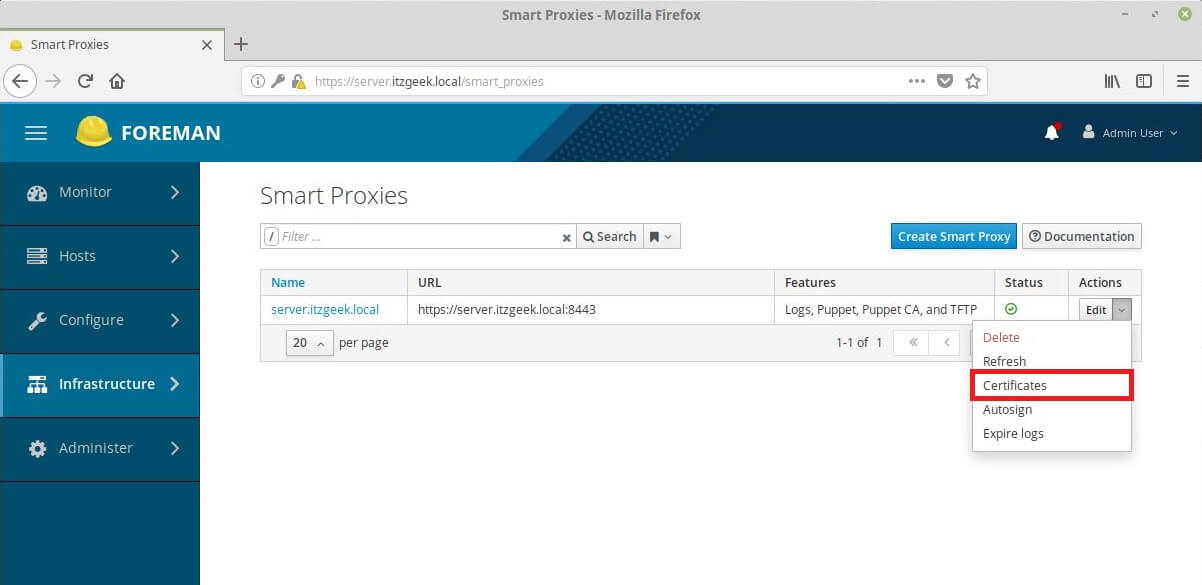1202x585 pixels.
Task: Select Delete from the actions menu
Action: pyautogui.click(x=1001, y=338)
